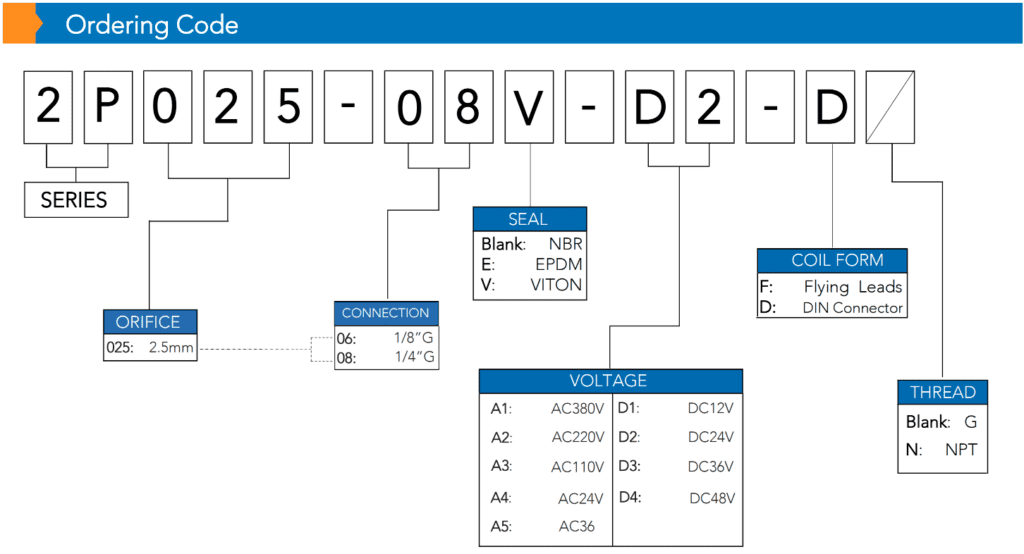1024x554 pixels.
Task: Select the E: EPDM seal option
Action: pos(531,264)
